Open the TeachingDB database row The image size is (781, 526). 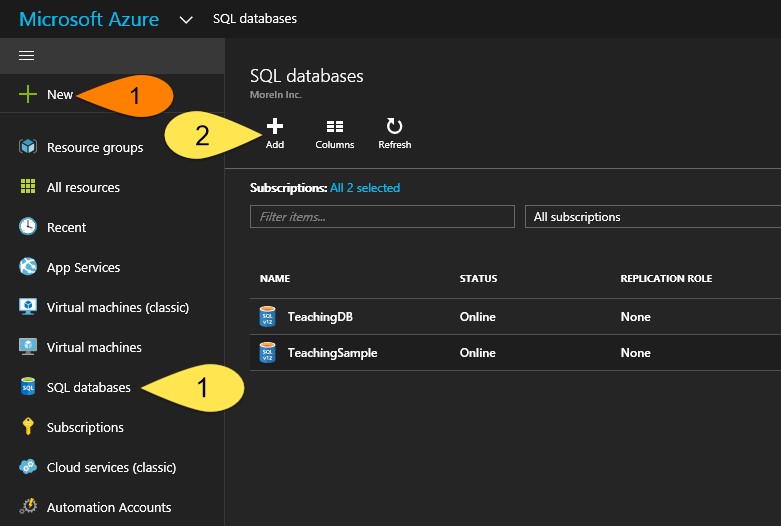320,317
